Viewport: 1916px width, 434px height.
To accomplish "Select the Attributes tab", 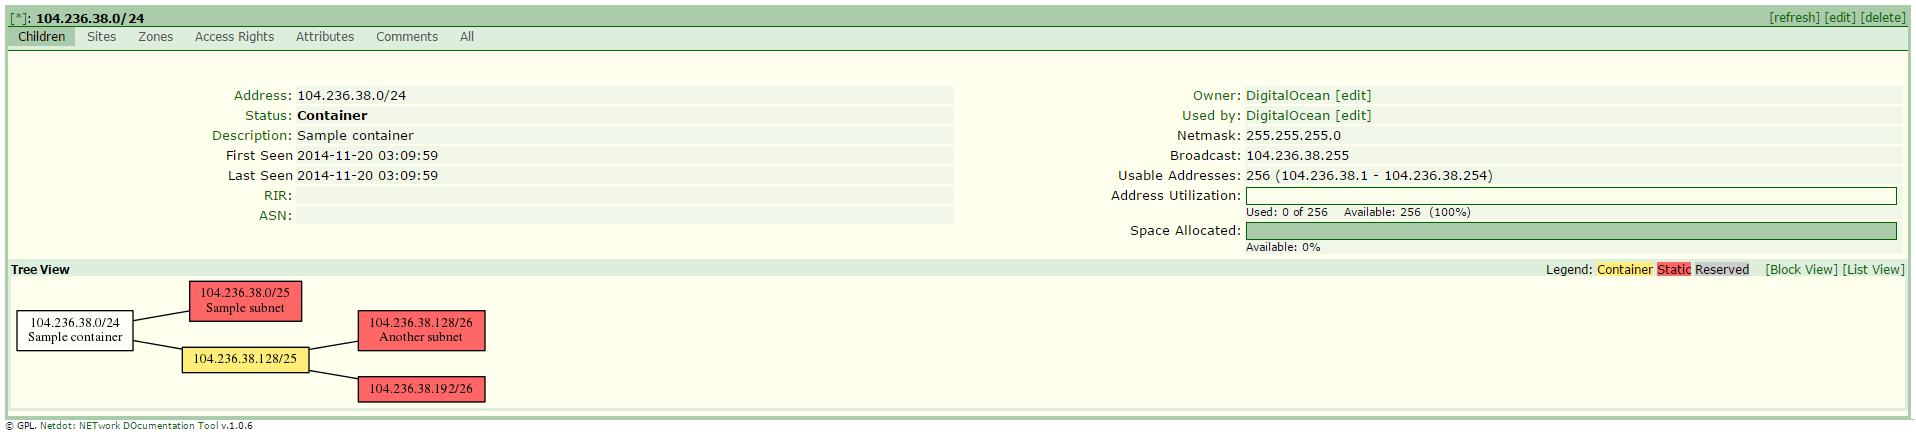I will [324, 37].
